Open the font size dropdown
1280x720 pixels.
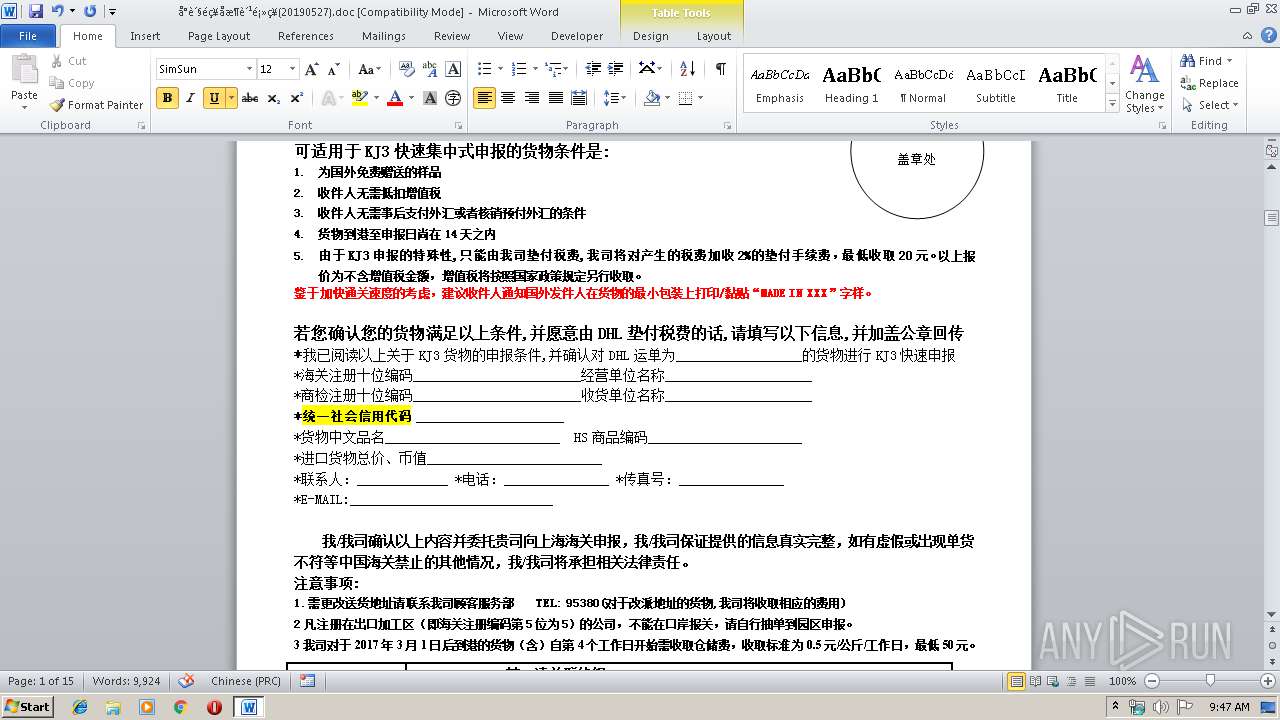(293, 69)
